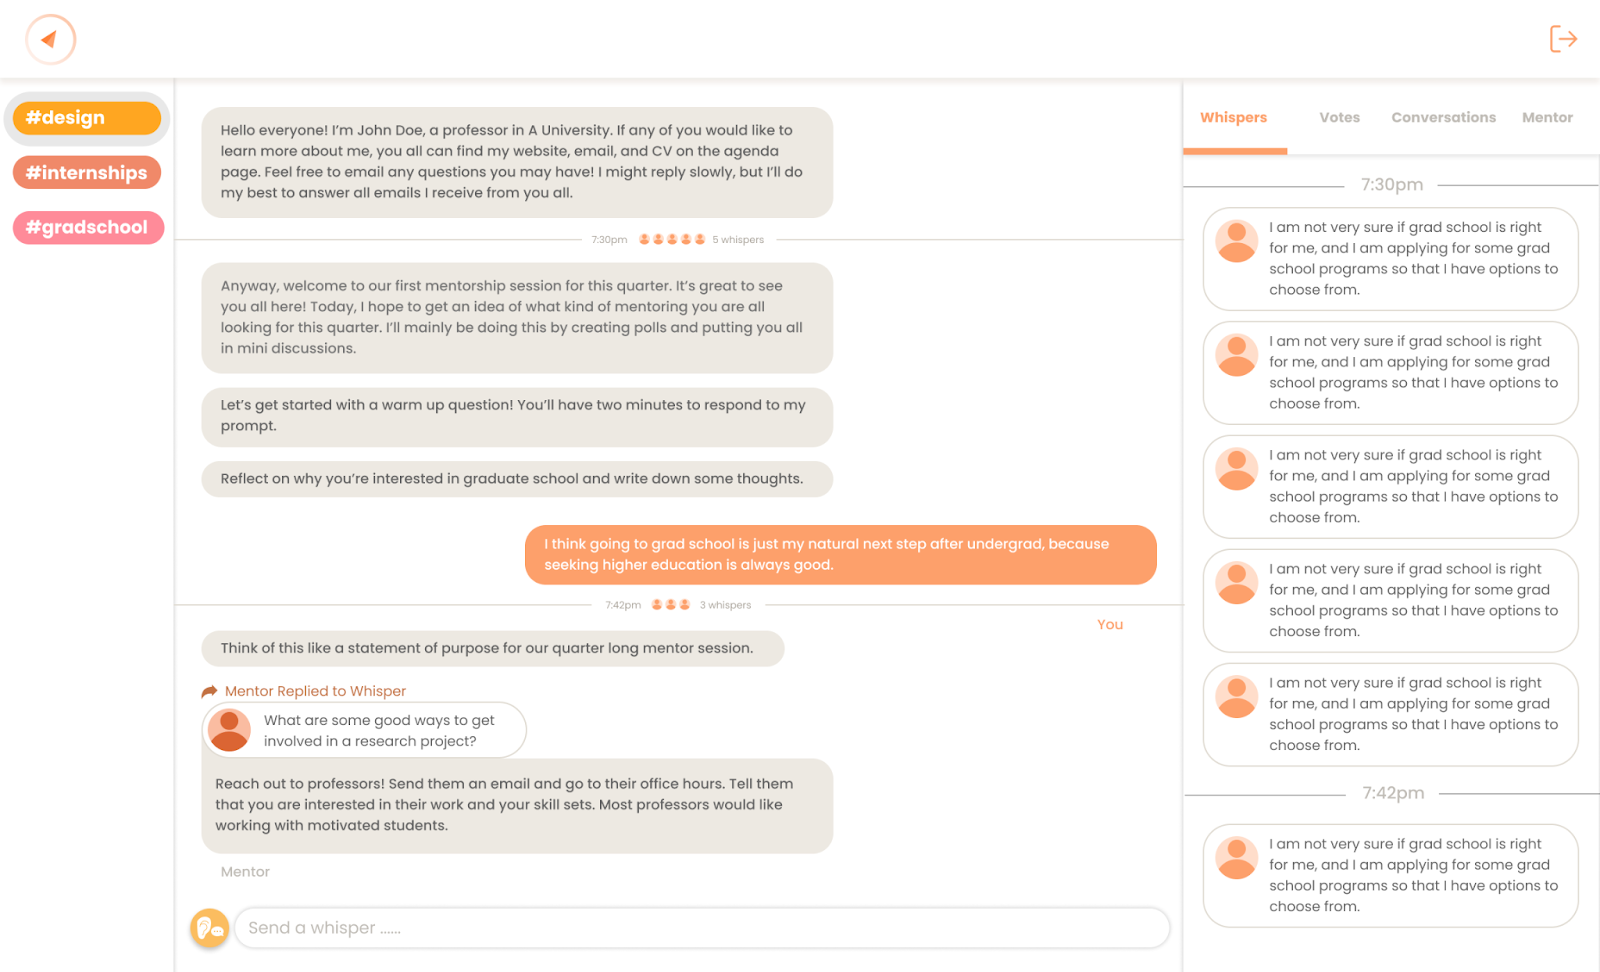1600x972 pixels.
Task: Click the logout icon
Action: pos(1562,39)
